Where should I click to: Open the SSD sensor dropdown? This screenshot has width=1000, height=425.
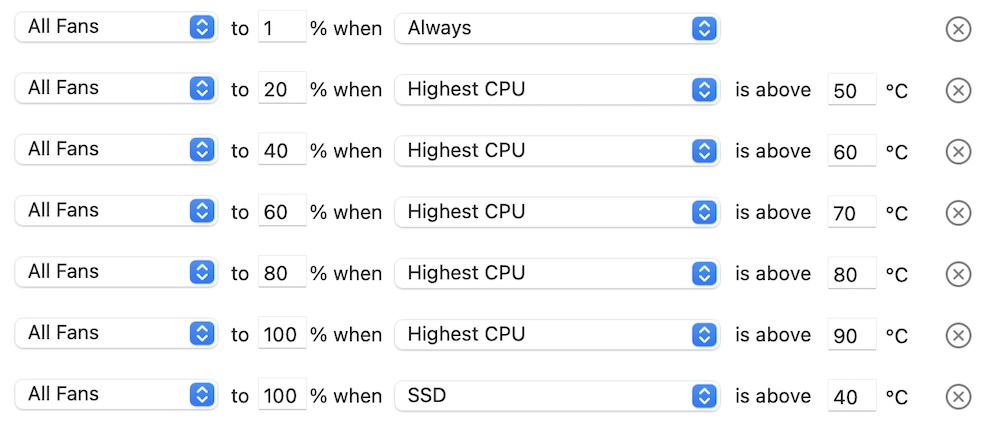click(557, 396)
